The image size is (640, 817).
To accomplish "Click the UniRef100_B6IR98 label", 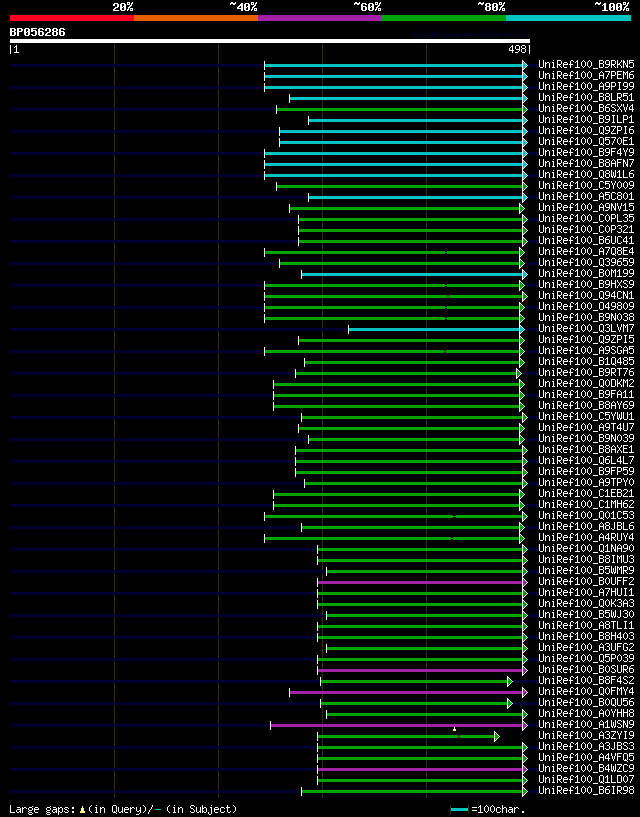I will (586, 790).
